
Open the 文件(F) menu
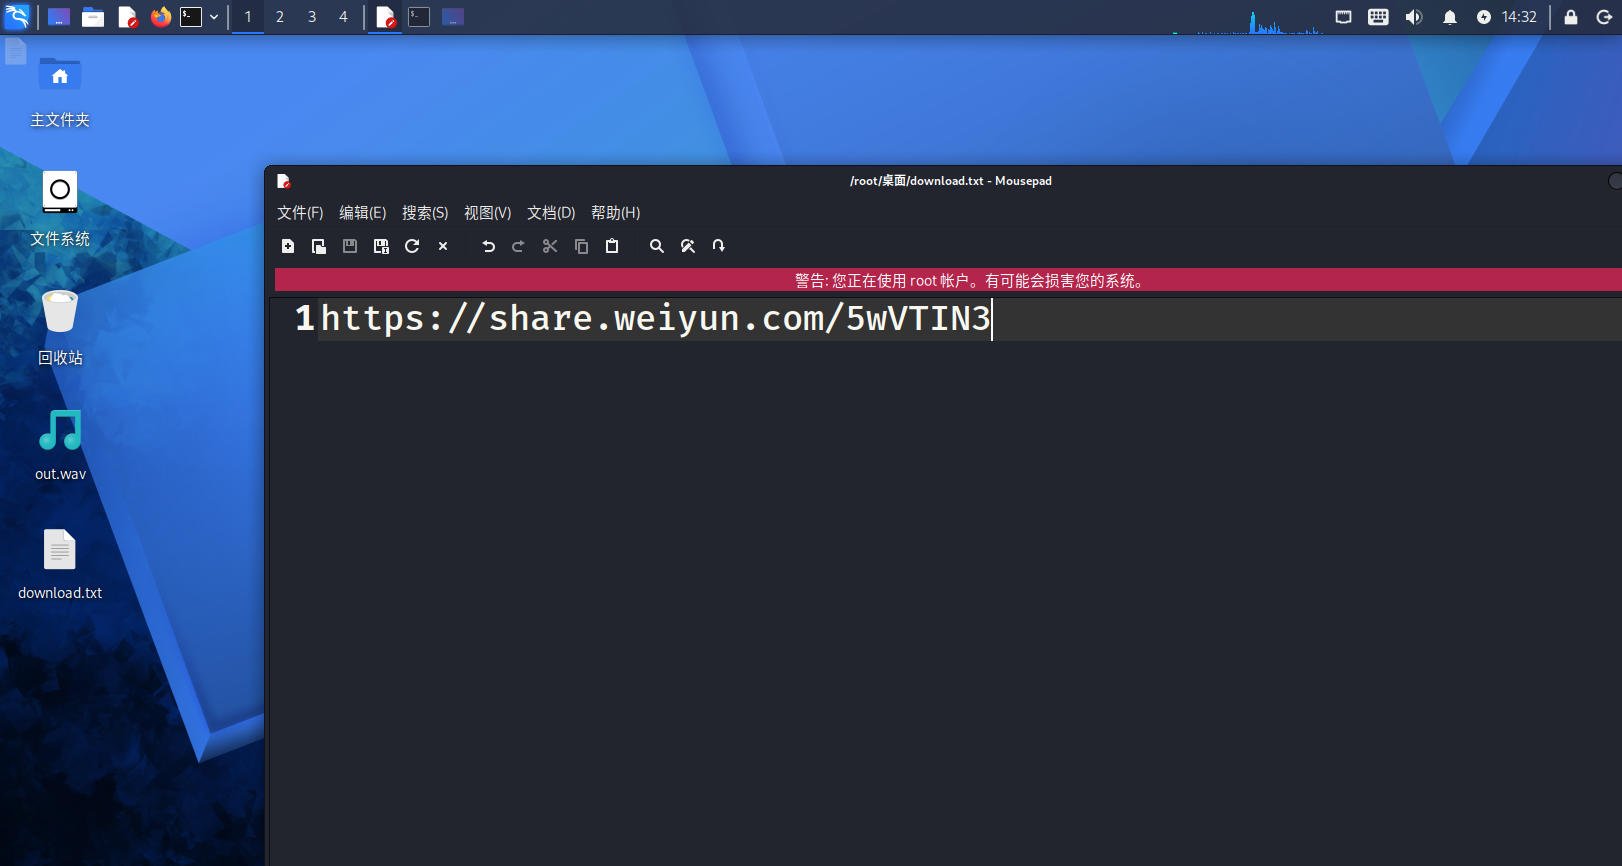pyautogui.click(x=300, y=213)
